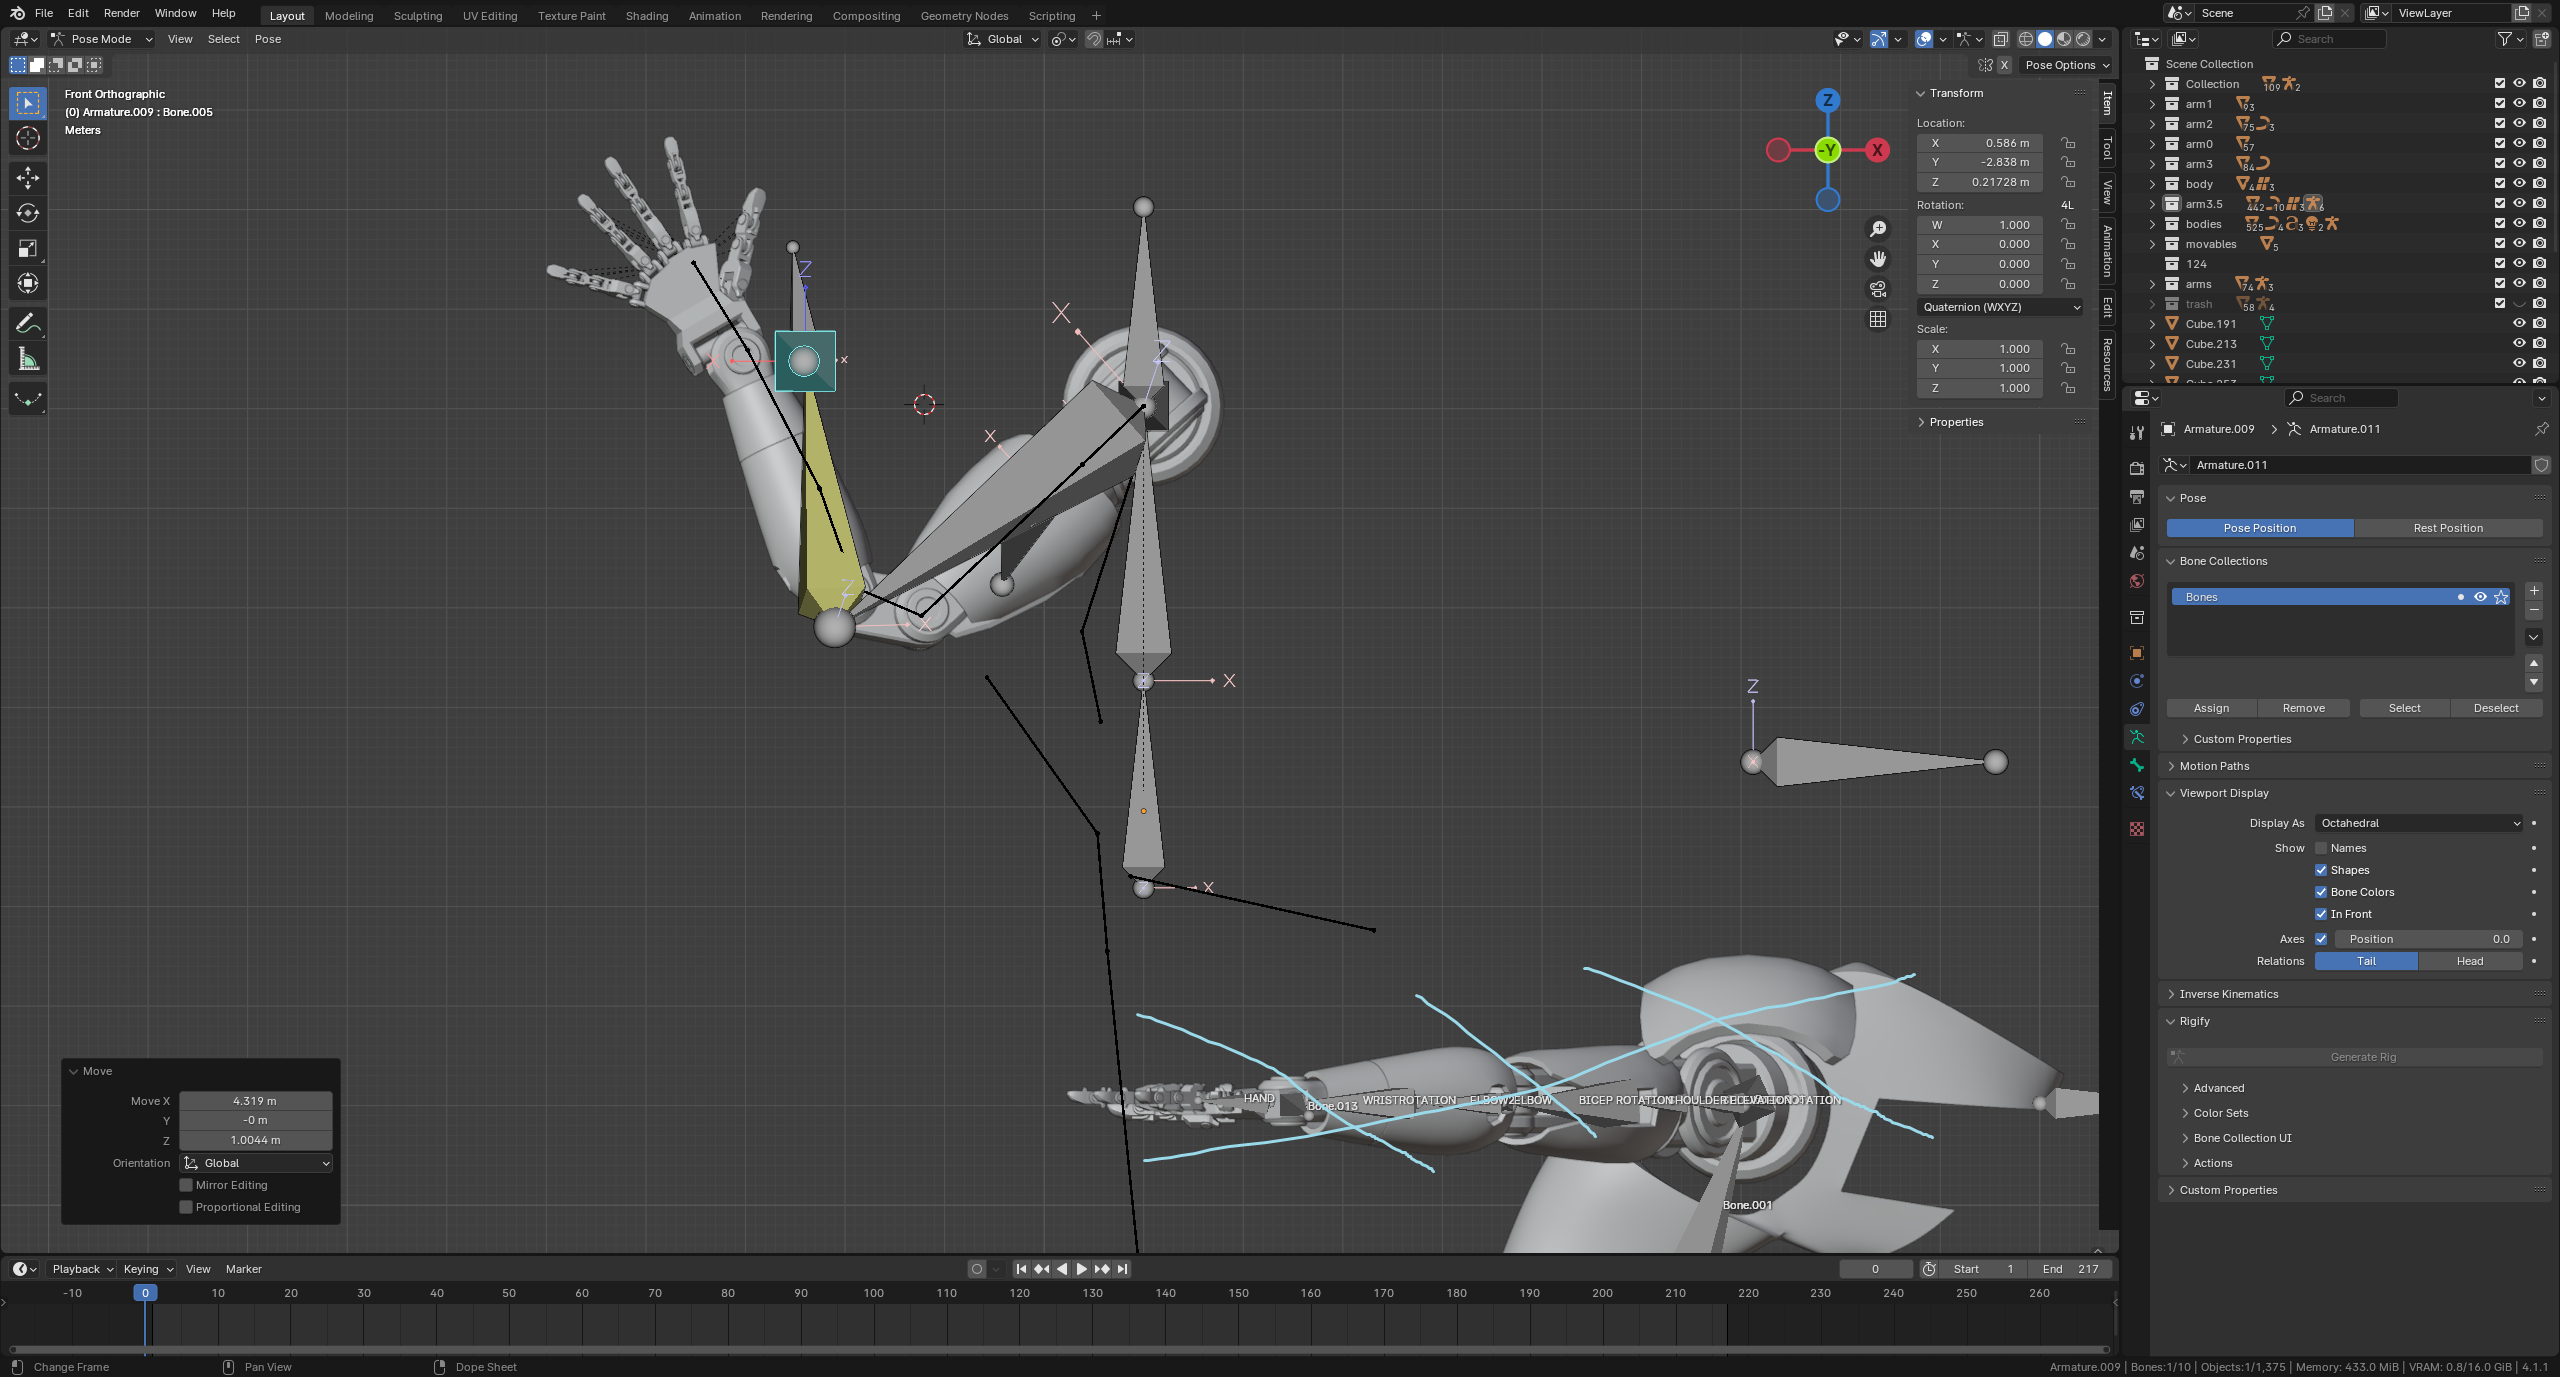
Task: Click Assign bone collection button
Action: (x=2211, y=708)
